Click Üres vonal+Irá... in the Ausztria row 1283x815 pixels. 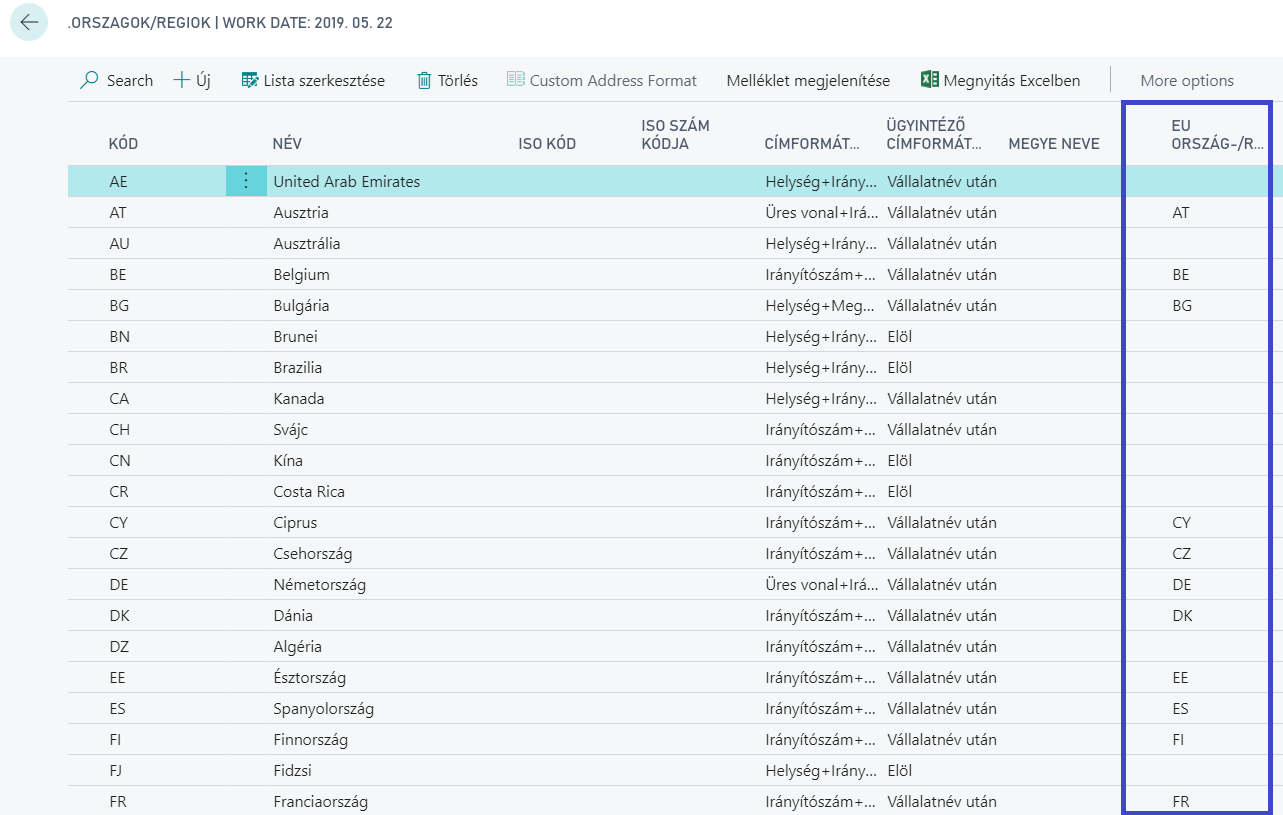point(822,213)
